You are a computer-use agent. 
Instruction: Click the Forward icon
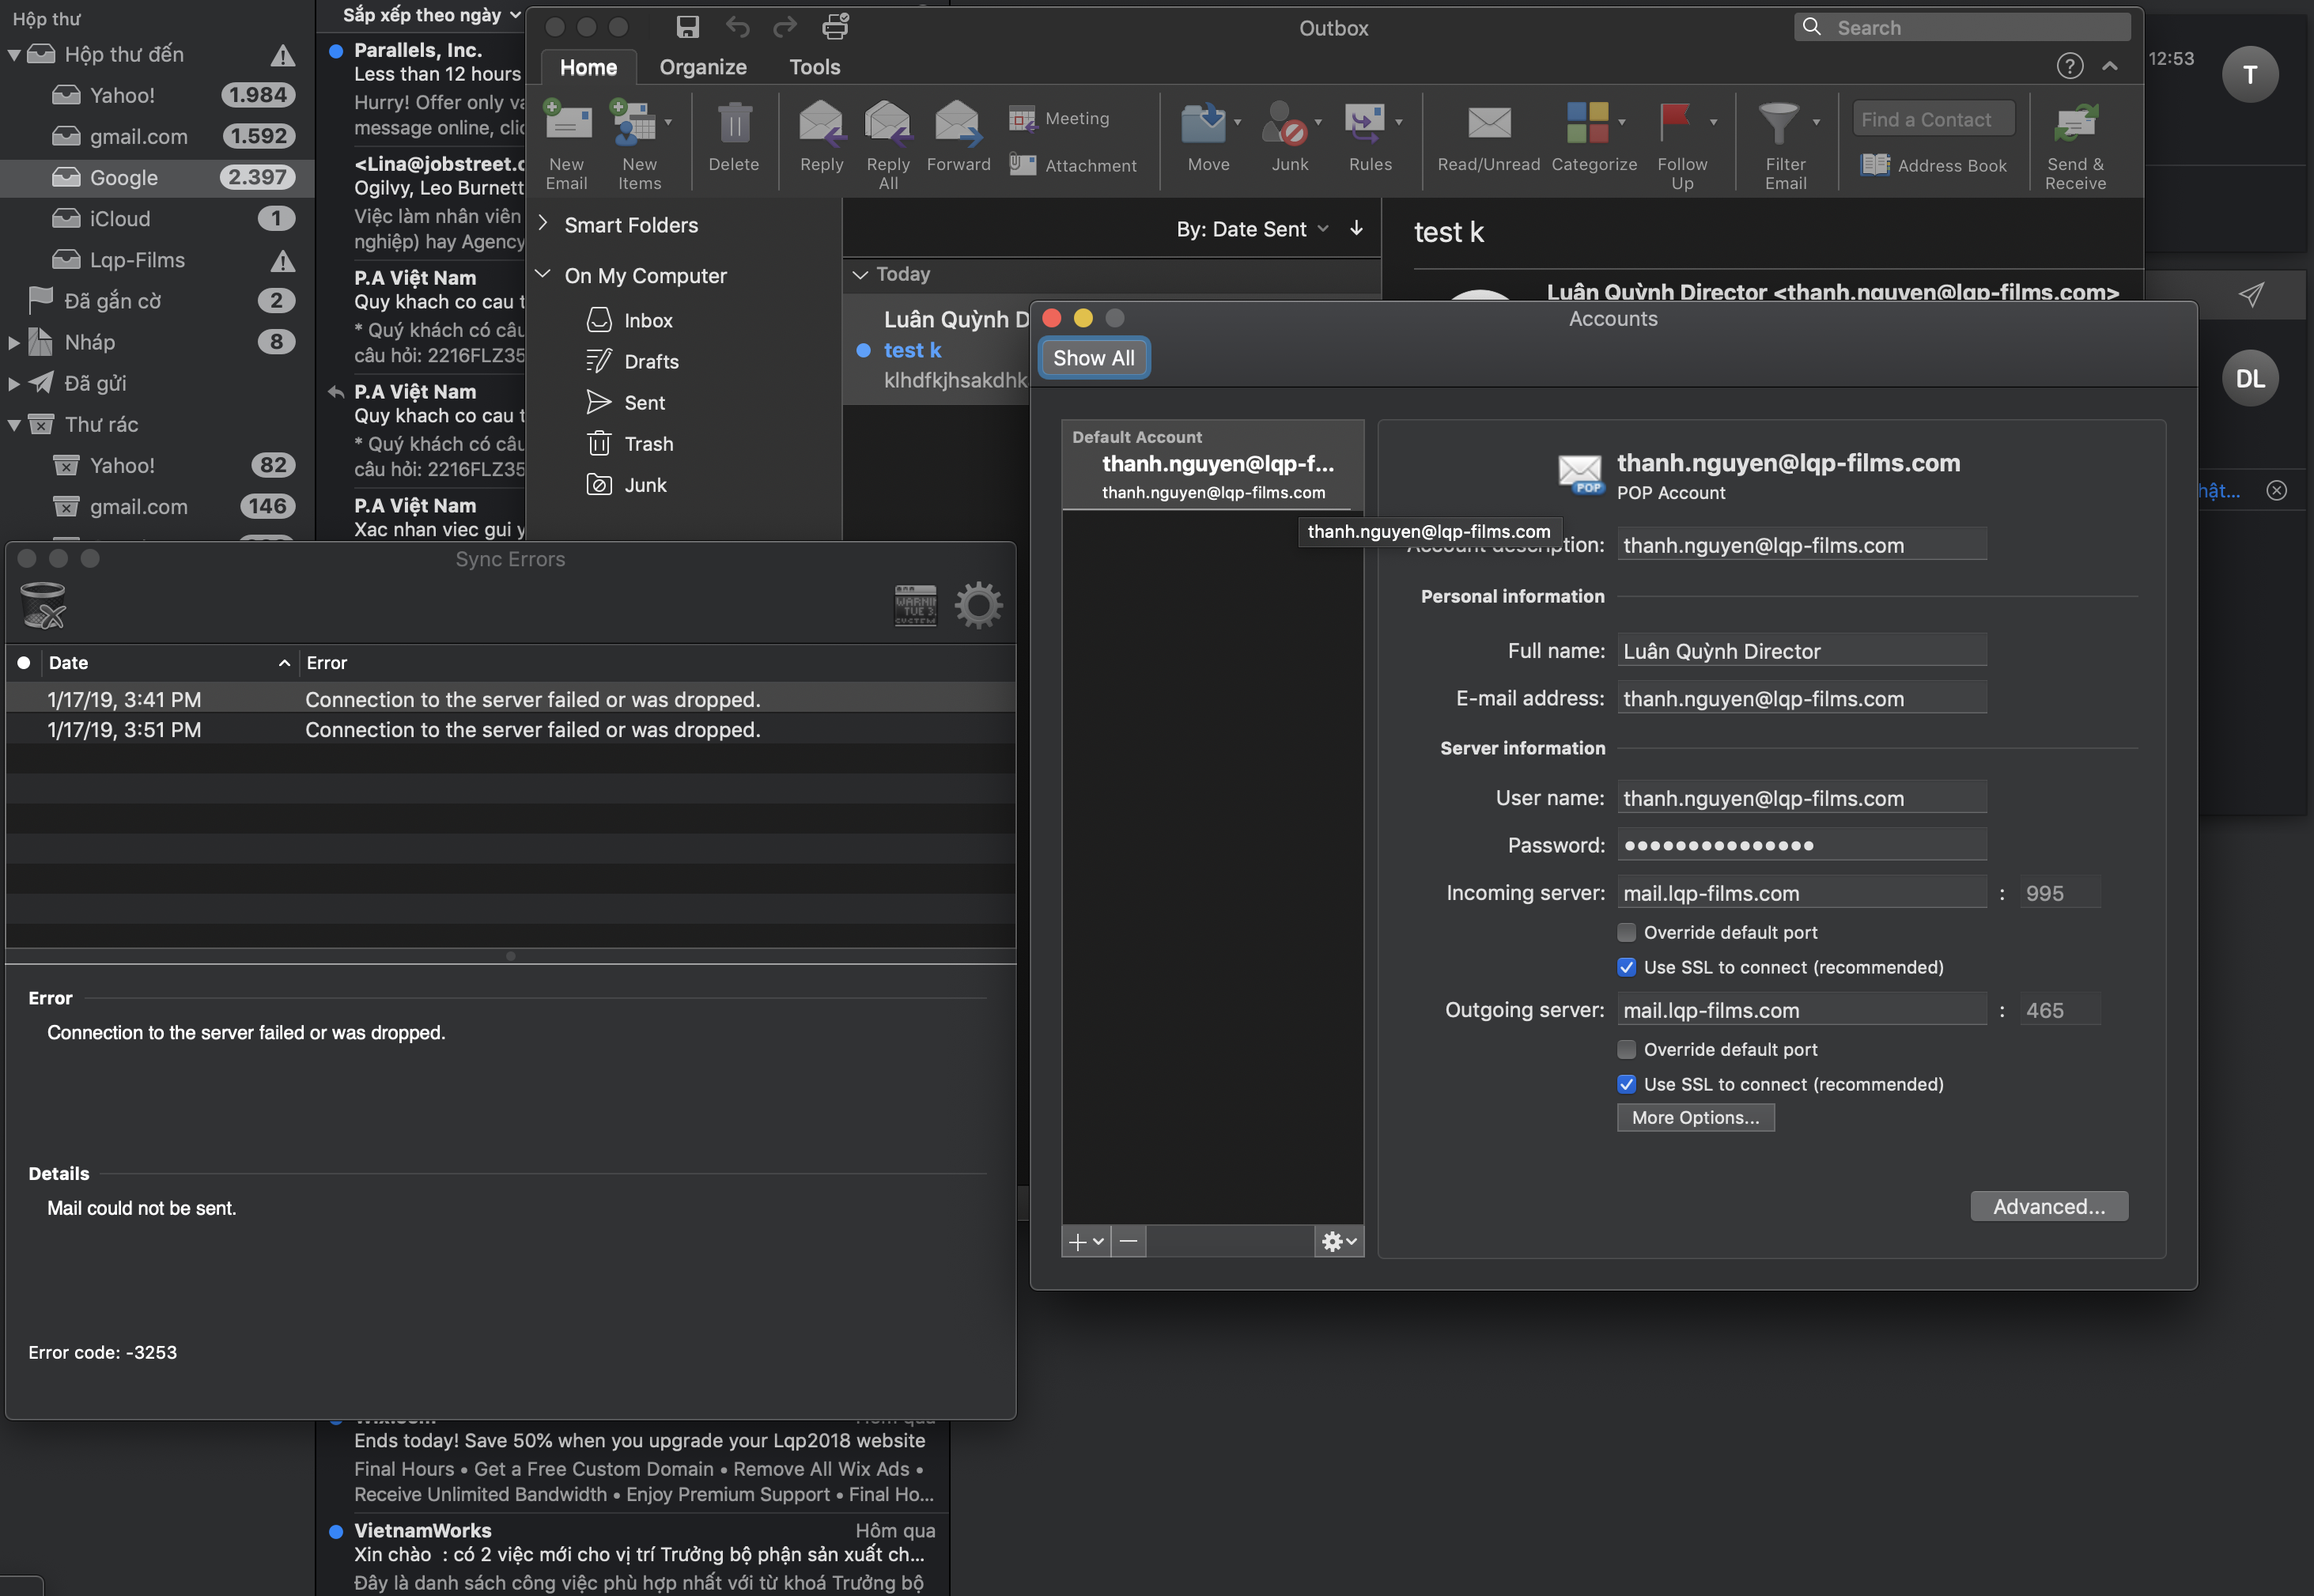point(957,124)
